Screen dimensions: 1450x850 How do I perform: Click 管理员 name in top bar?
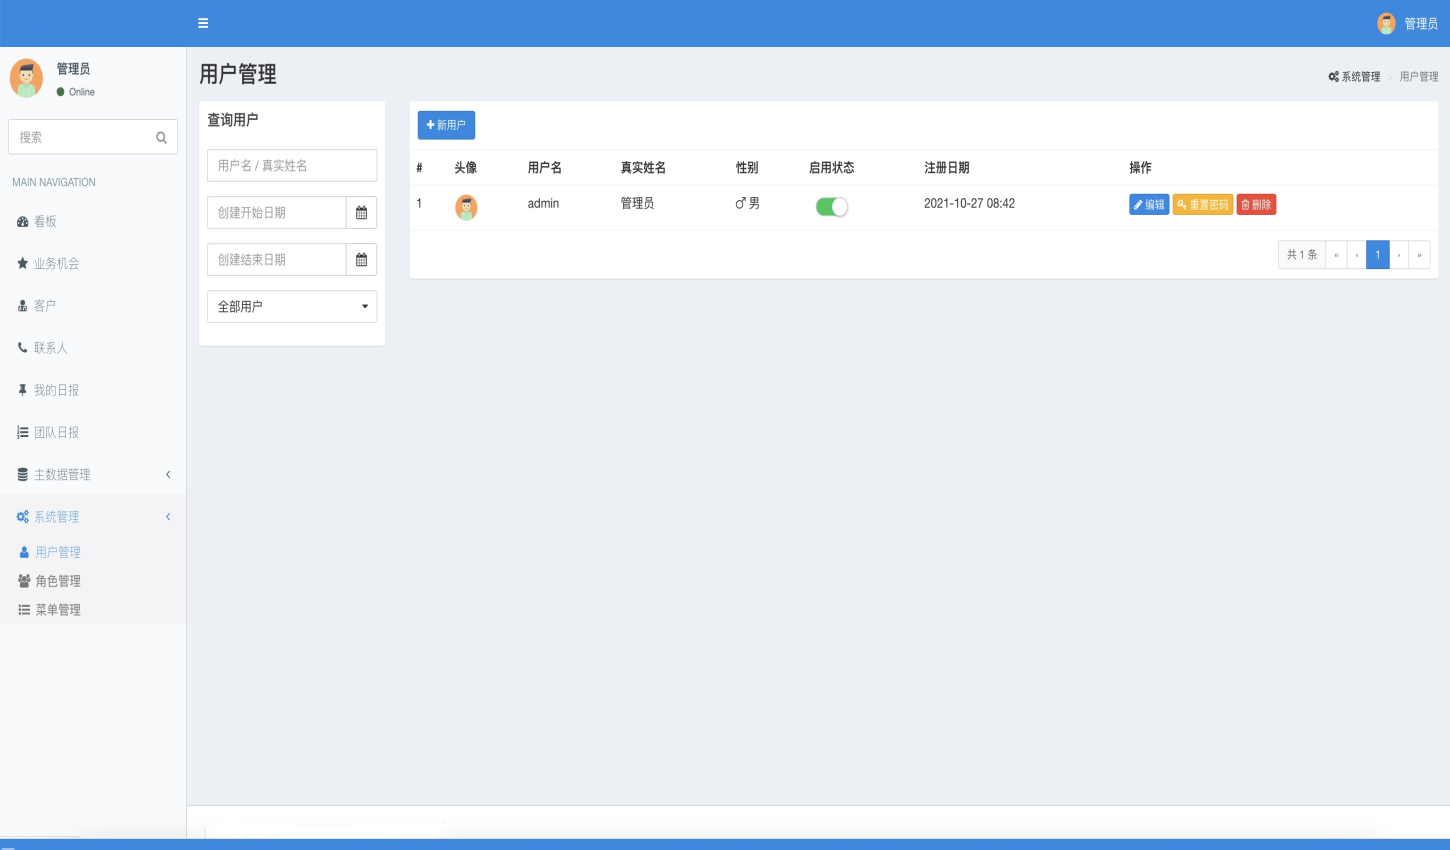click(x=1421, y=23)
